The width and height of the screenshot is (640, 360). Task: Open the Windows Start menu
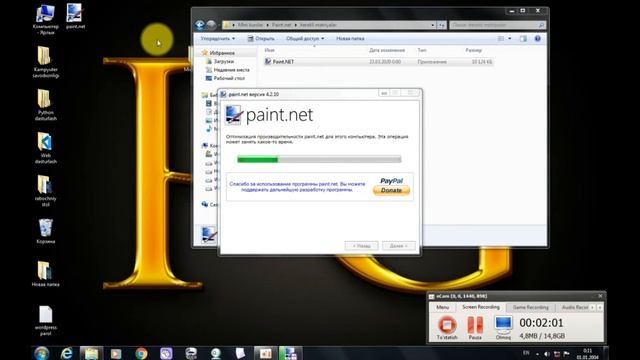point(42,353)
